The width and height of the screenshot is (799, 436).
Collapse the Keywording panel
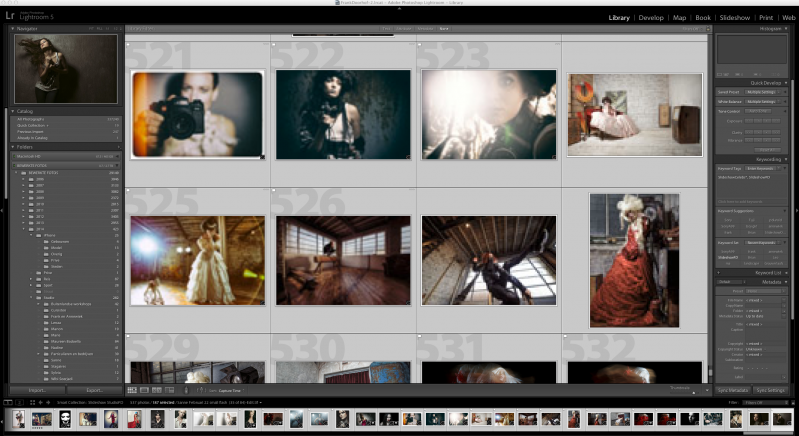click(x=786, y=159)
